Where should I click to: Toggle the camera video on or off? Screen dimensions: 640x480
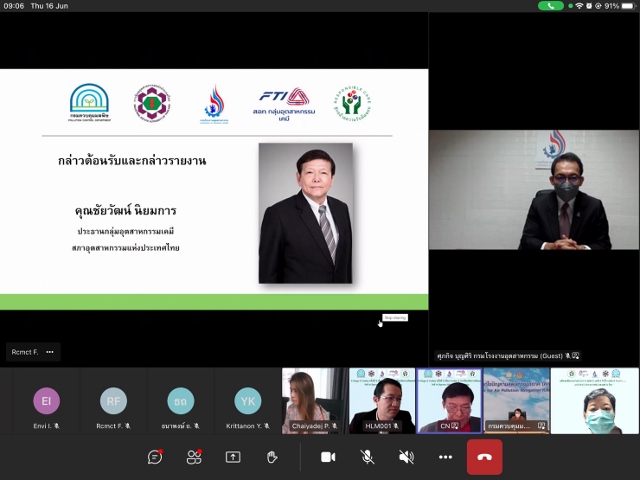[328, 457]
